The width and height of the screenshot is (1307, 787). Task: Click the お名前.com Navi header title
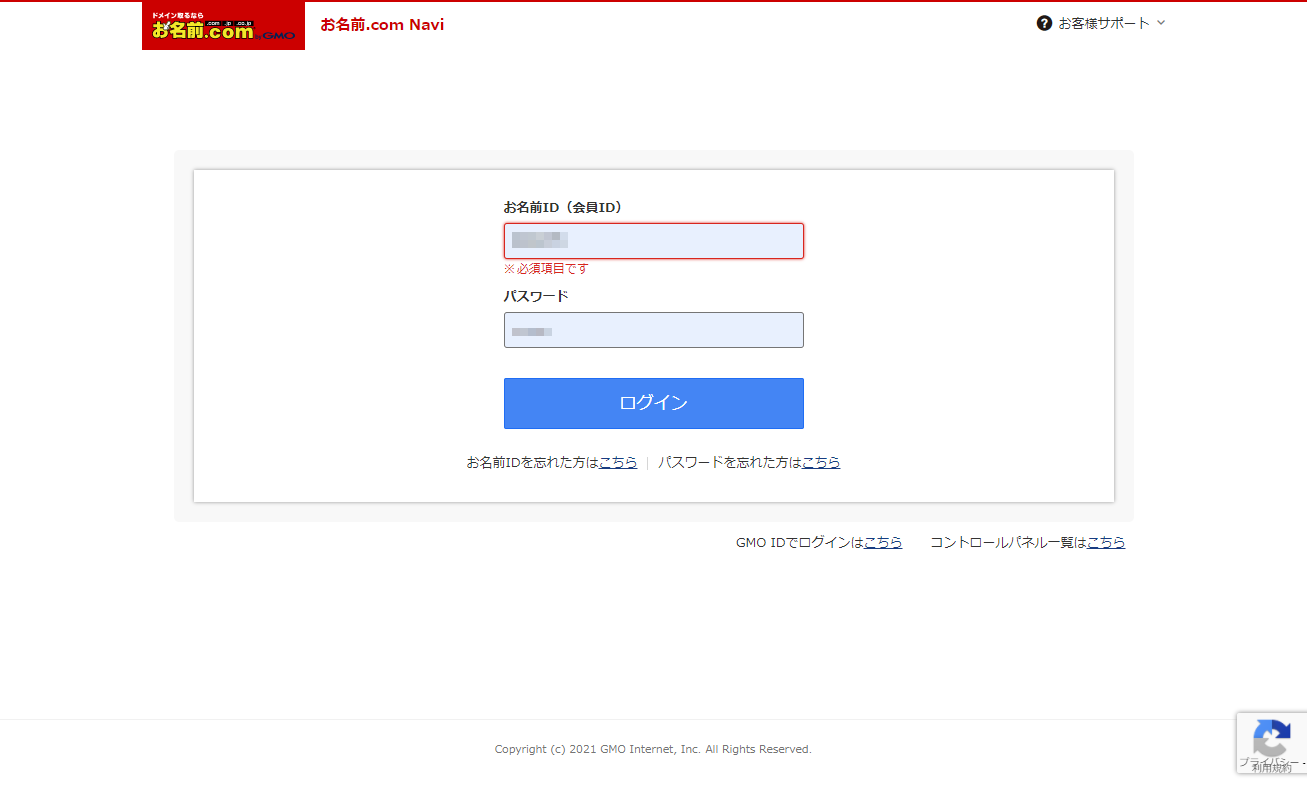click(381, 24)
